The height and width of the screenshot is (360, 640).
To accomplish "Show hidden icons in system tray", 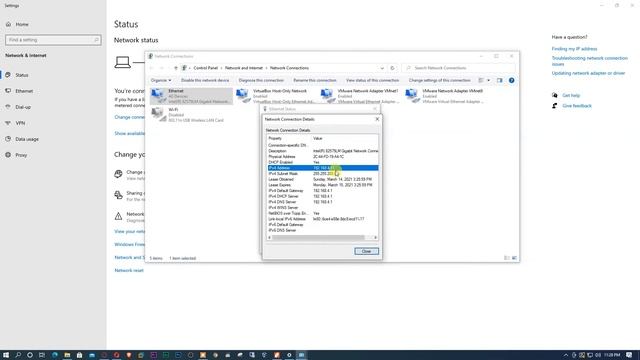I will click(566, 355).
